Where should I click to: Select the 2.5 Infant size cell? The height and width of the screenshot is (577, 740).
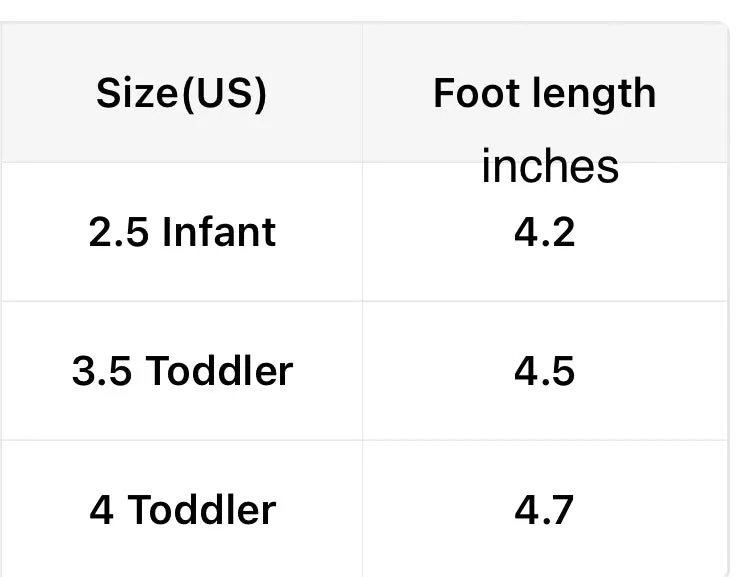[181, 232]
